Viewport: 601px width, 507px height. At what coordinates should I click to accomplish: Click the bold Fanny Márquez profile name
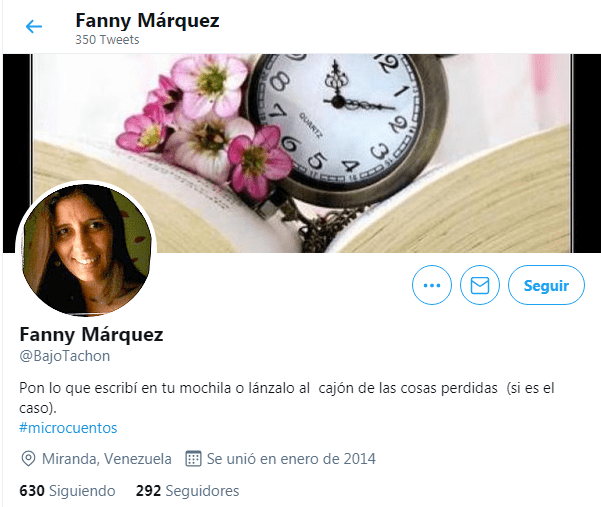[91, 334]
